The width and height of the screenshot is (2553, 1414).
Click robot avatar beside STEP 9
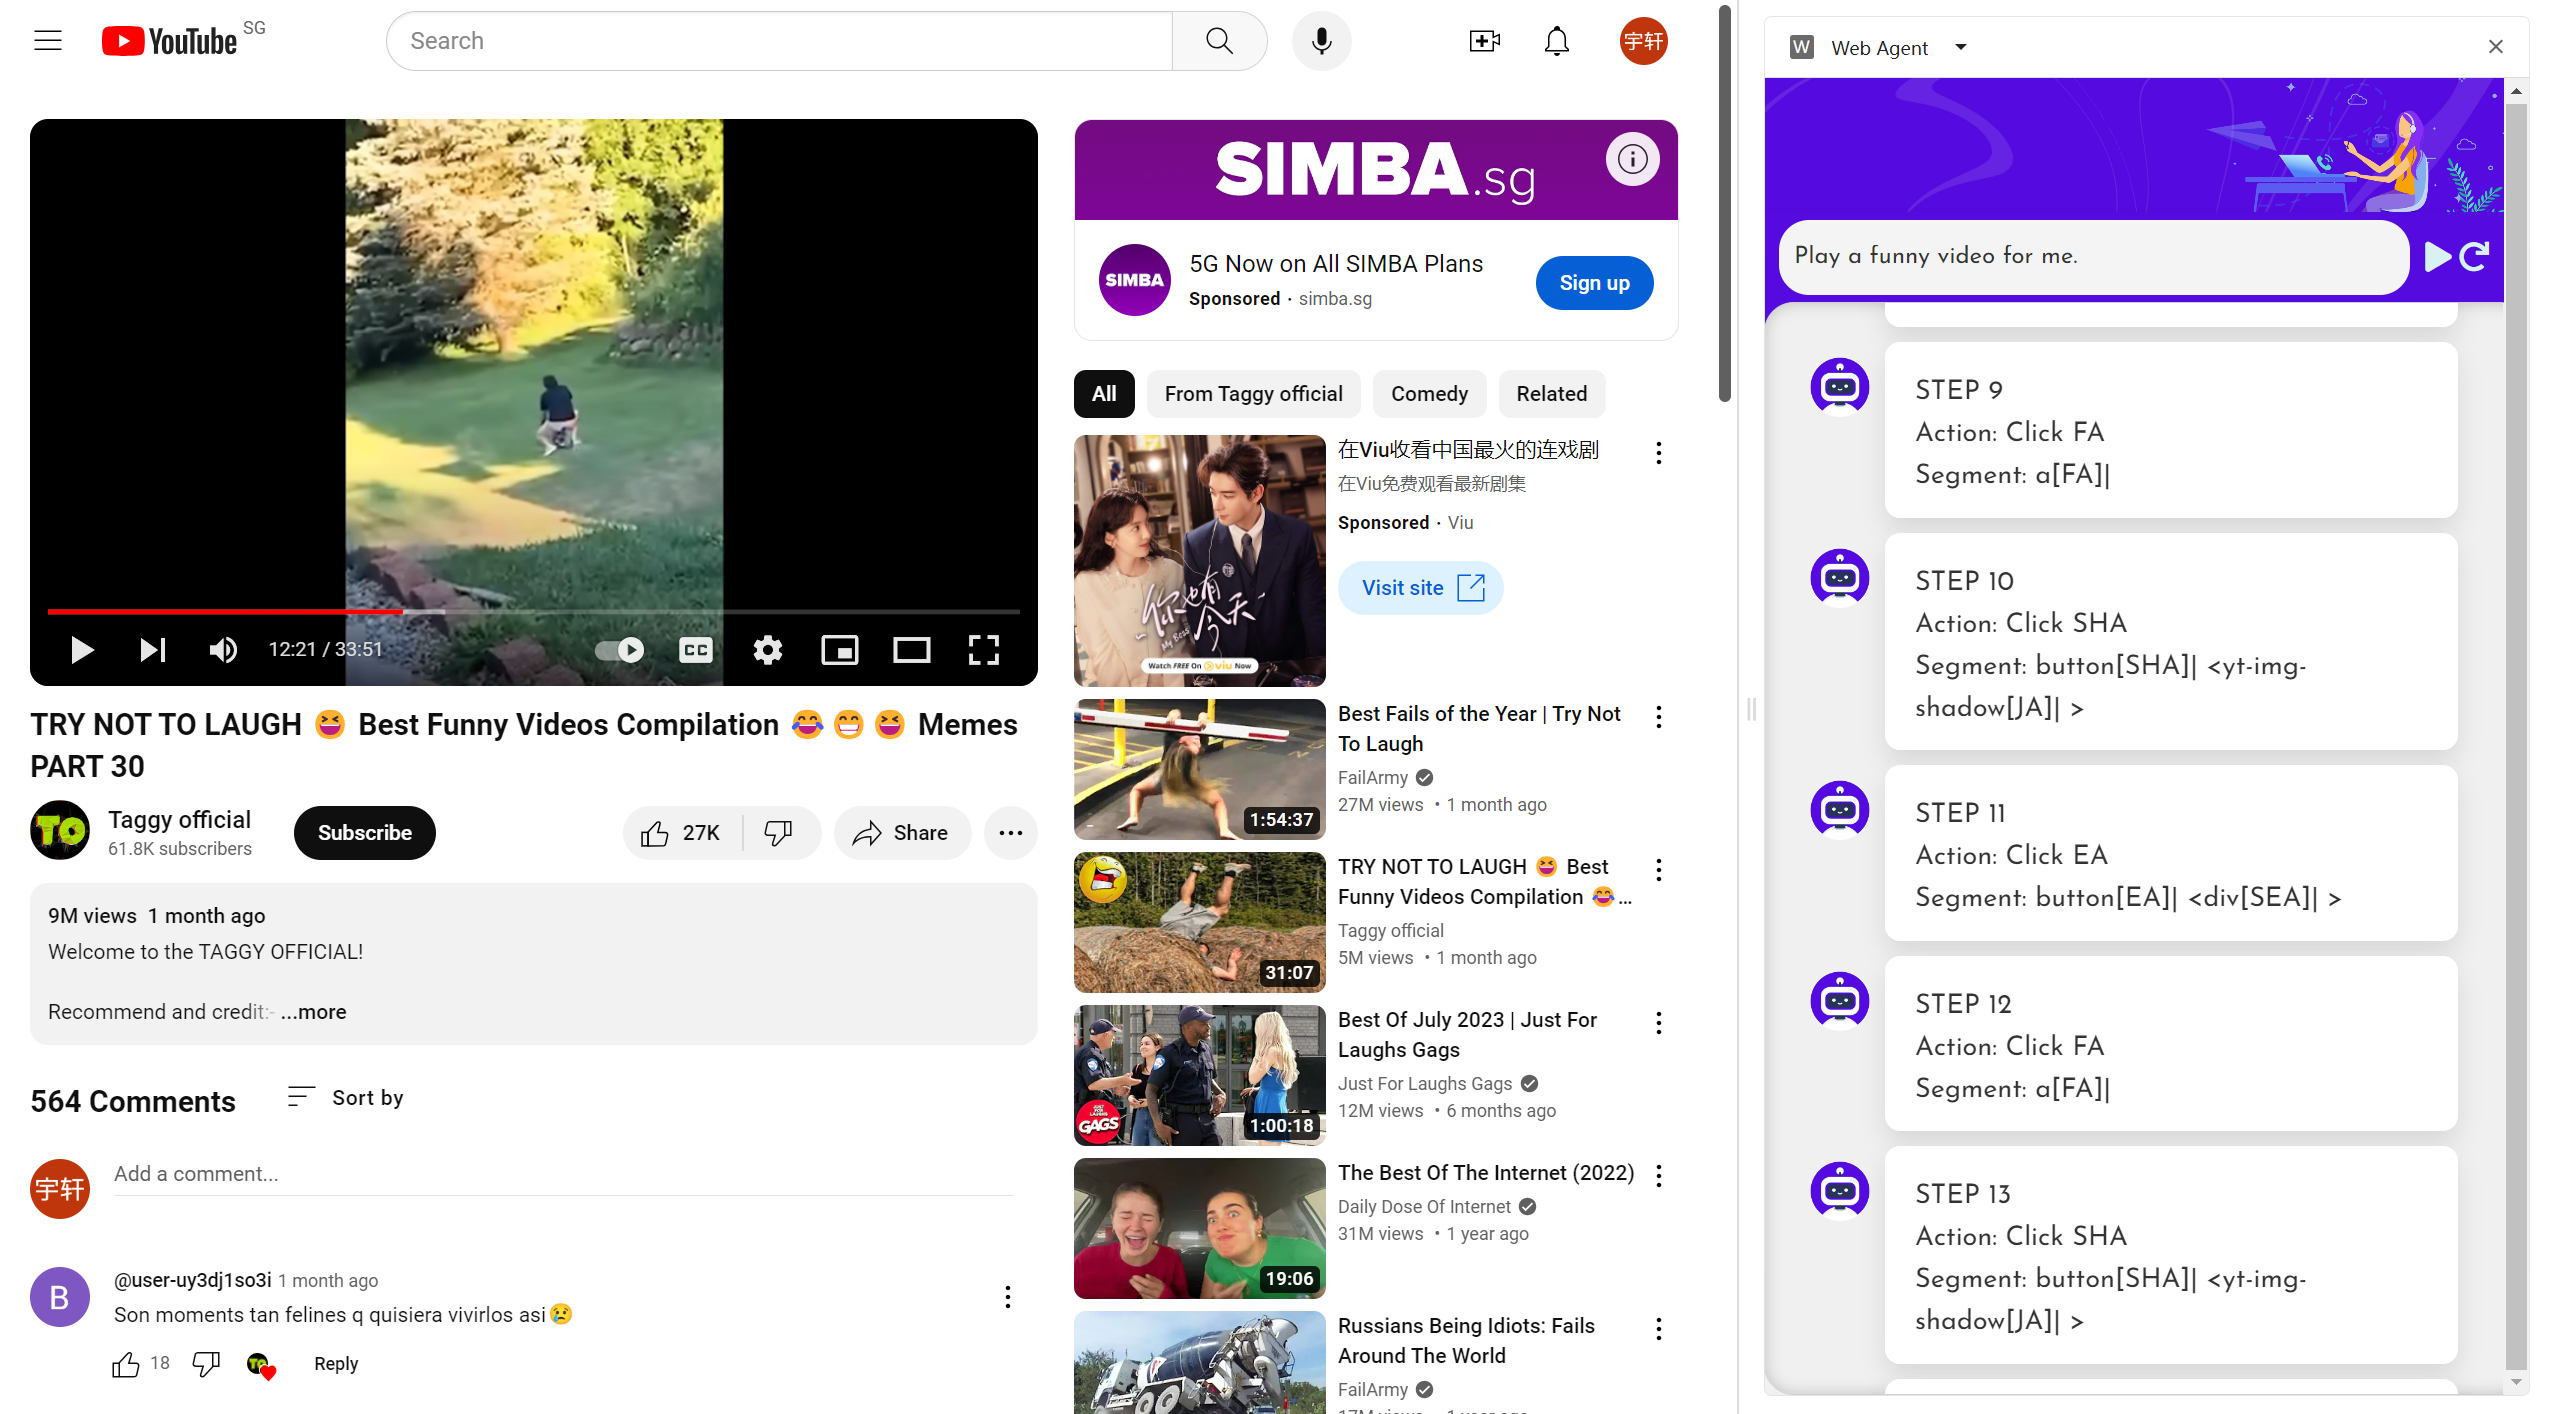point(1840,385)
